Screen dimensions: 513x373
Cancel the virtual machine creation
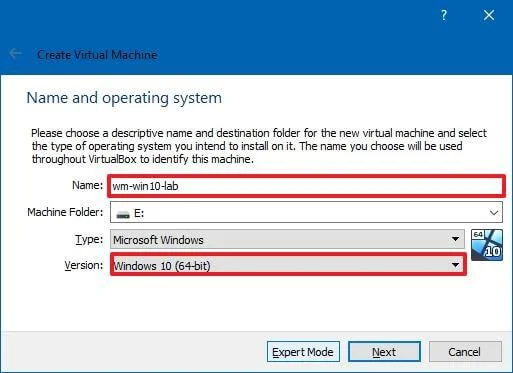(465, 352)
